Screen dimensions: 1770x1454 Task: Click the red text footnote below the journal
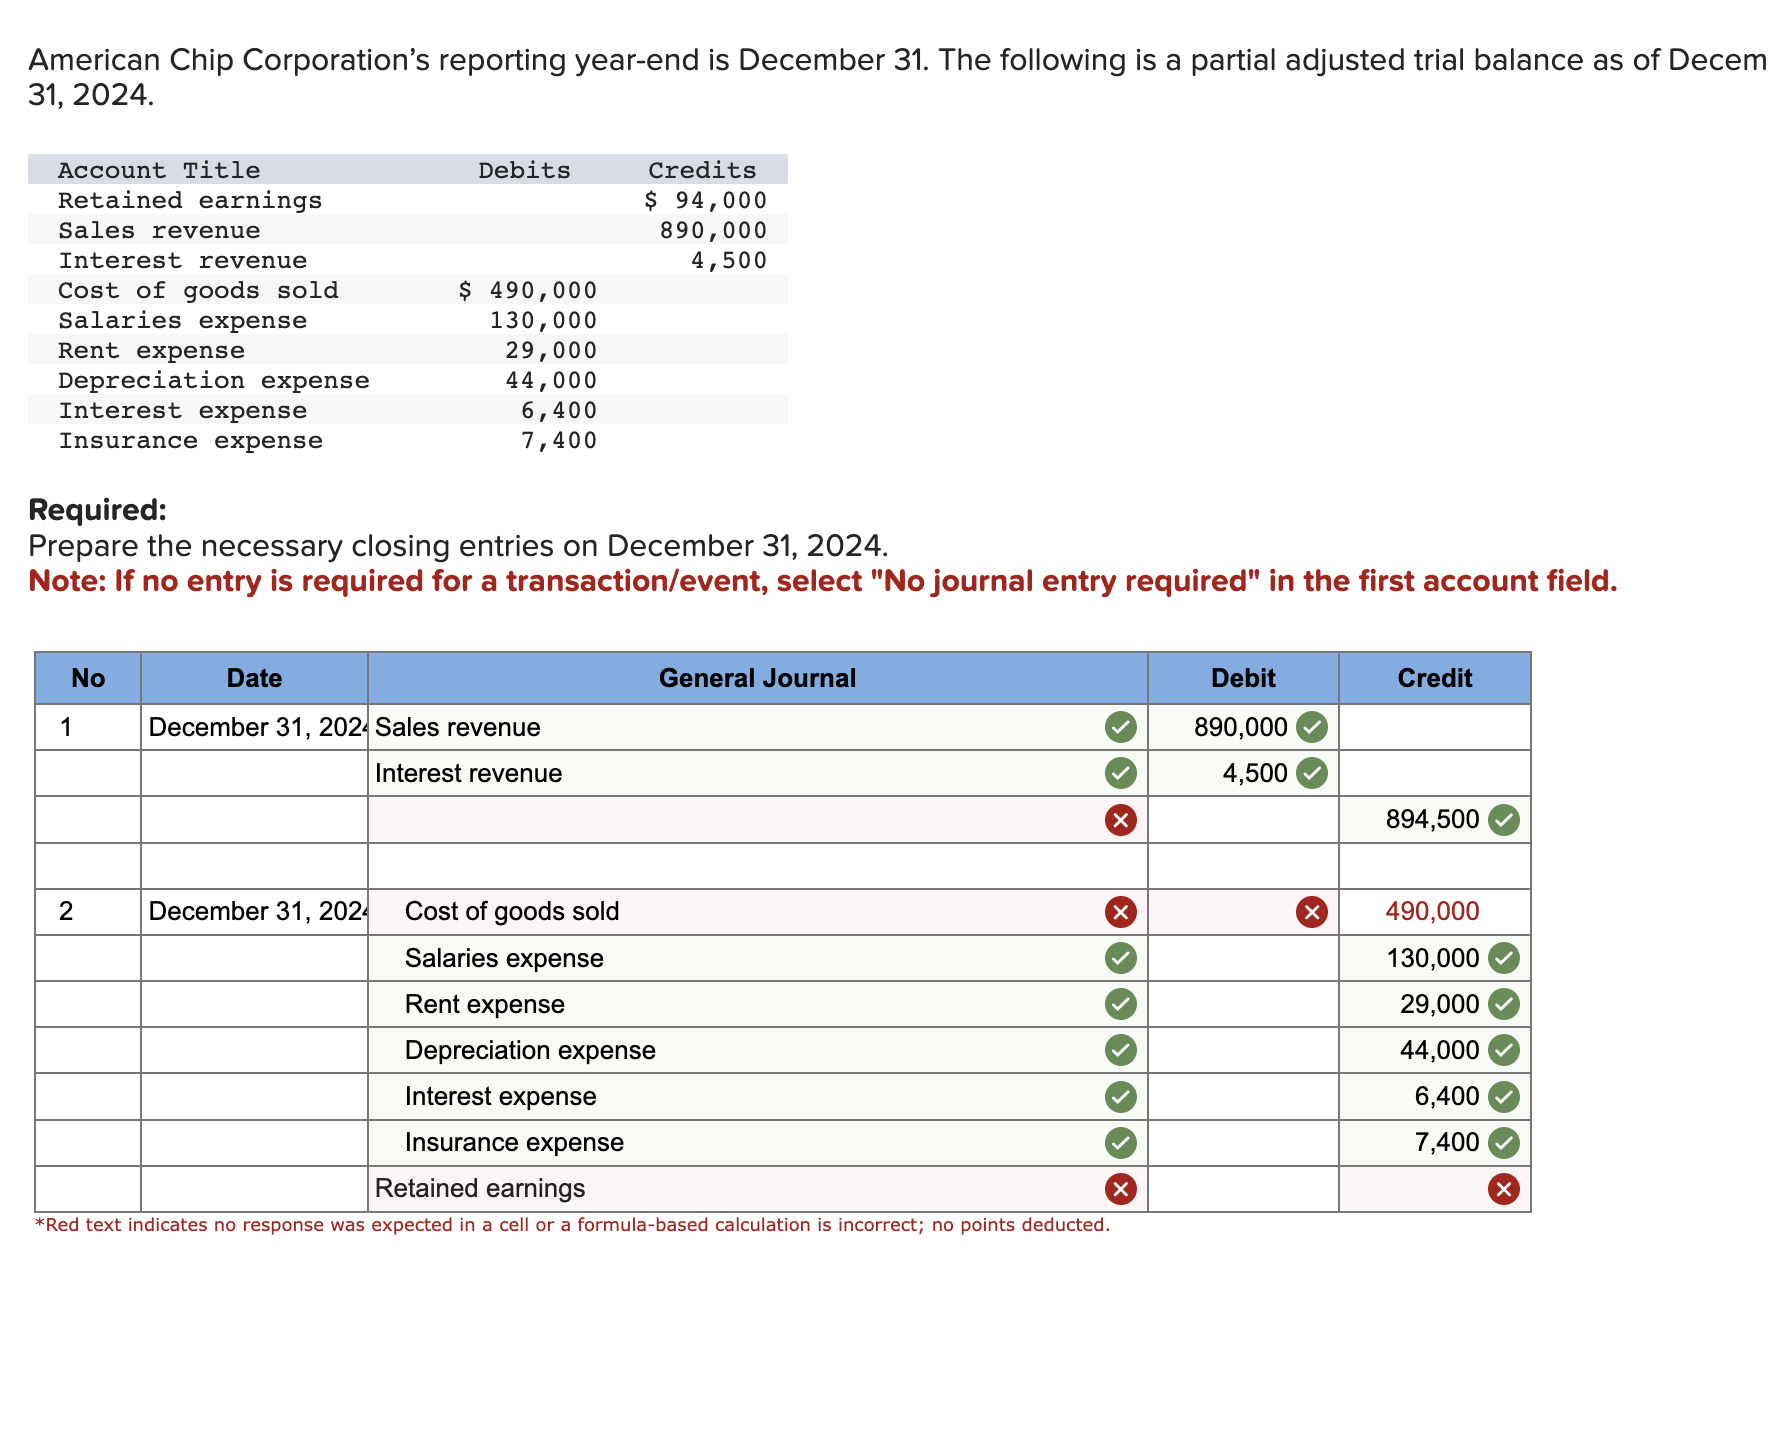tap(572, 1225)
